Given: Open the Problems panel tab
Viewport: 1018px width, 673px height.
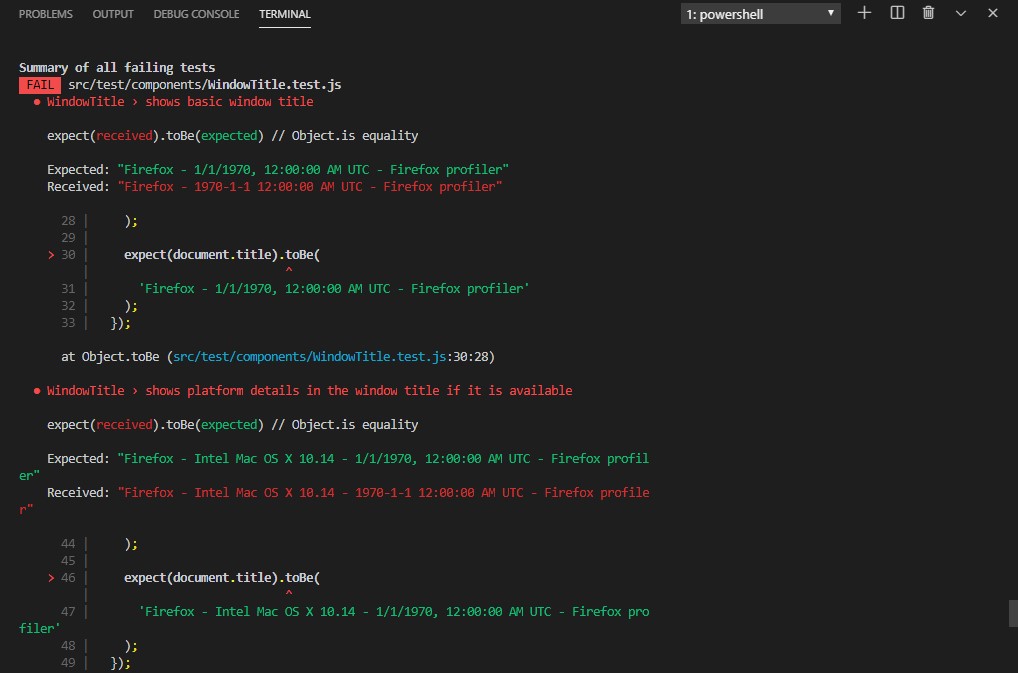Looking at the screenshot, I should pyautogui.click(x=45, y=14).
